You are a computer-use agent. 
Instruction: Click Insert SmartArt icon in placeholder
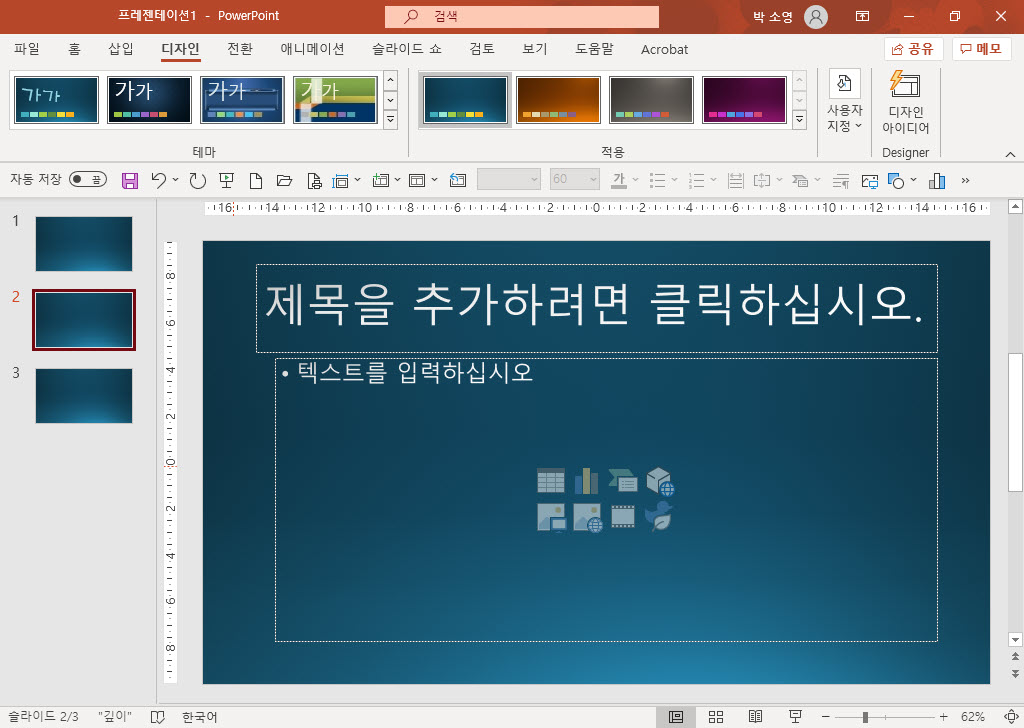coord(623,481)
